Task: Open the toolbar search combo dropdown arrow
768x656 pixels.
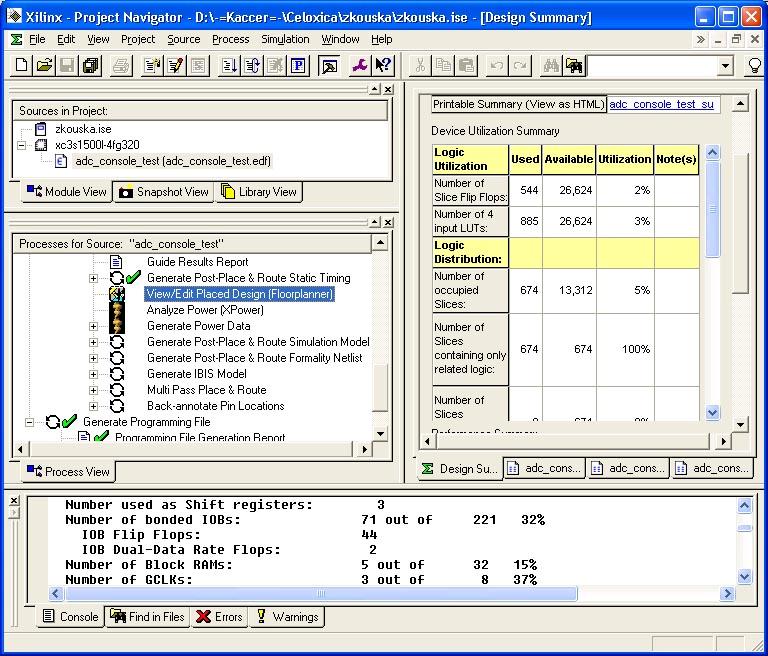Action: 725,66
